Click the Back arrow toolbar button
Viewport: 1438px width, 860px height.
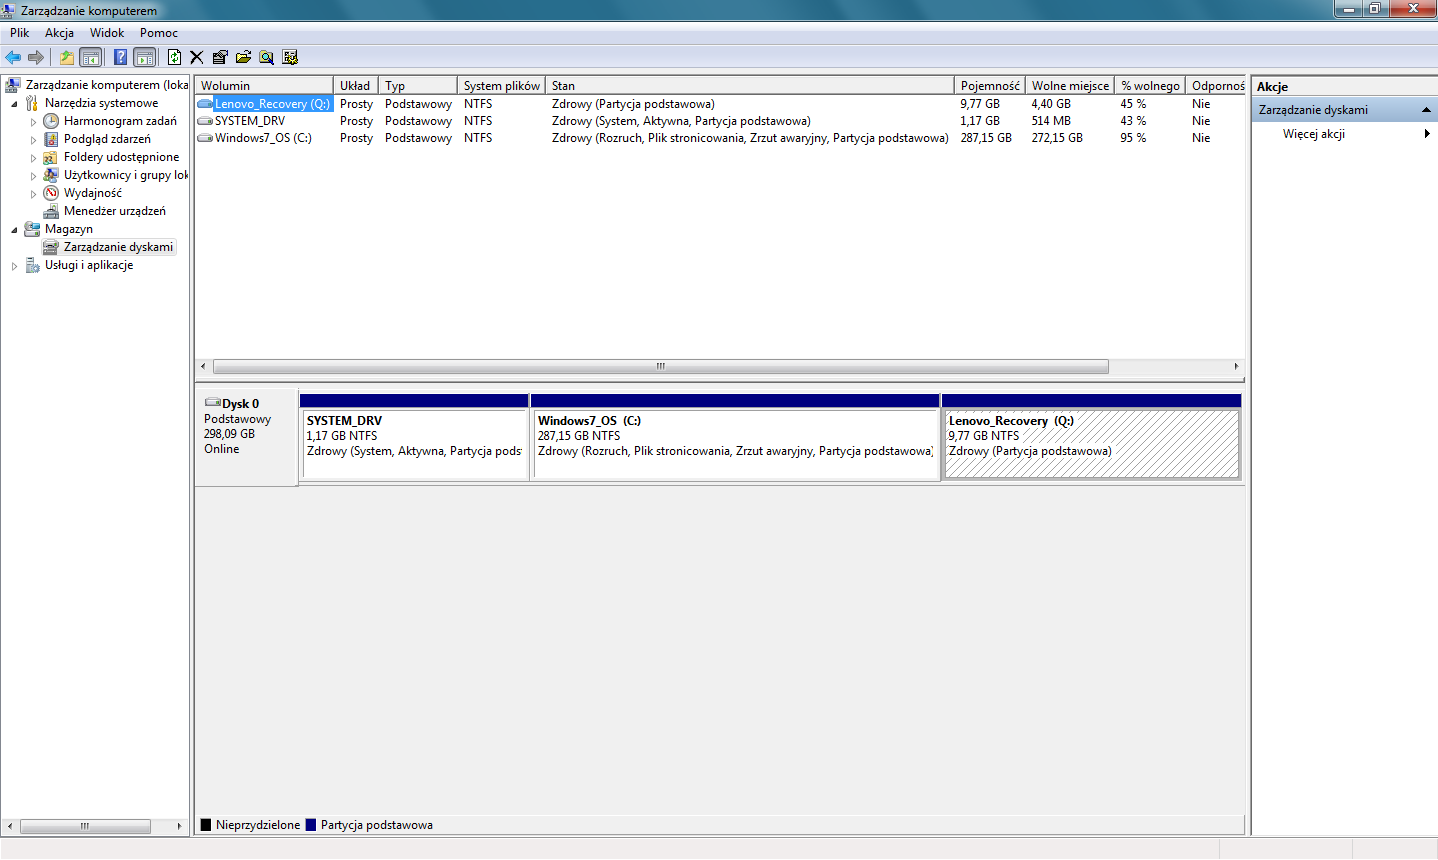[13, 57]
